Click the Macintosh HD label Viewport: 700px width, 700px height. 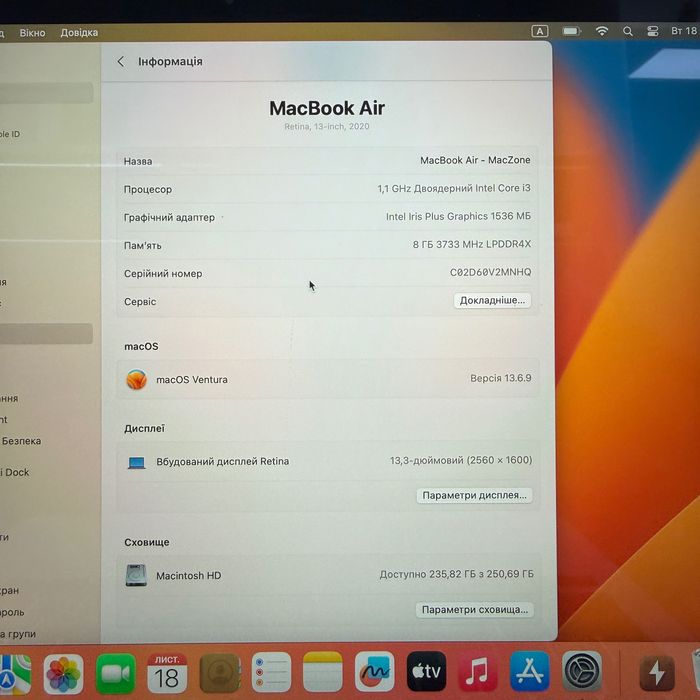[188, 575]
